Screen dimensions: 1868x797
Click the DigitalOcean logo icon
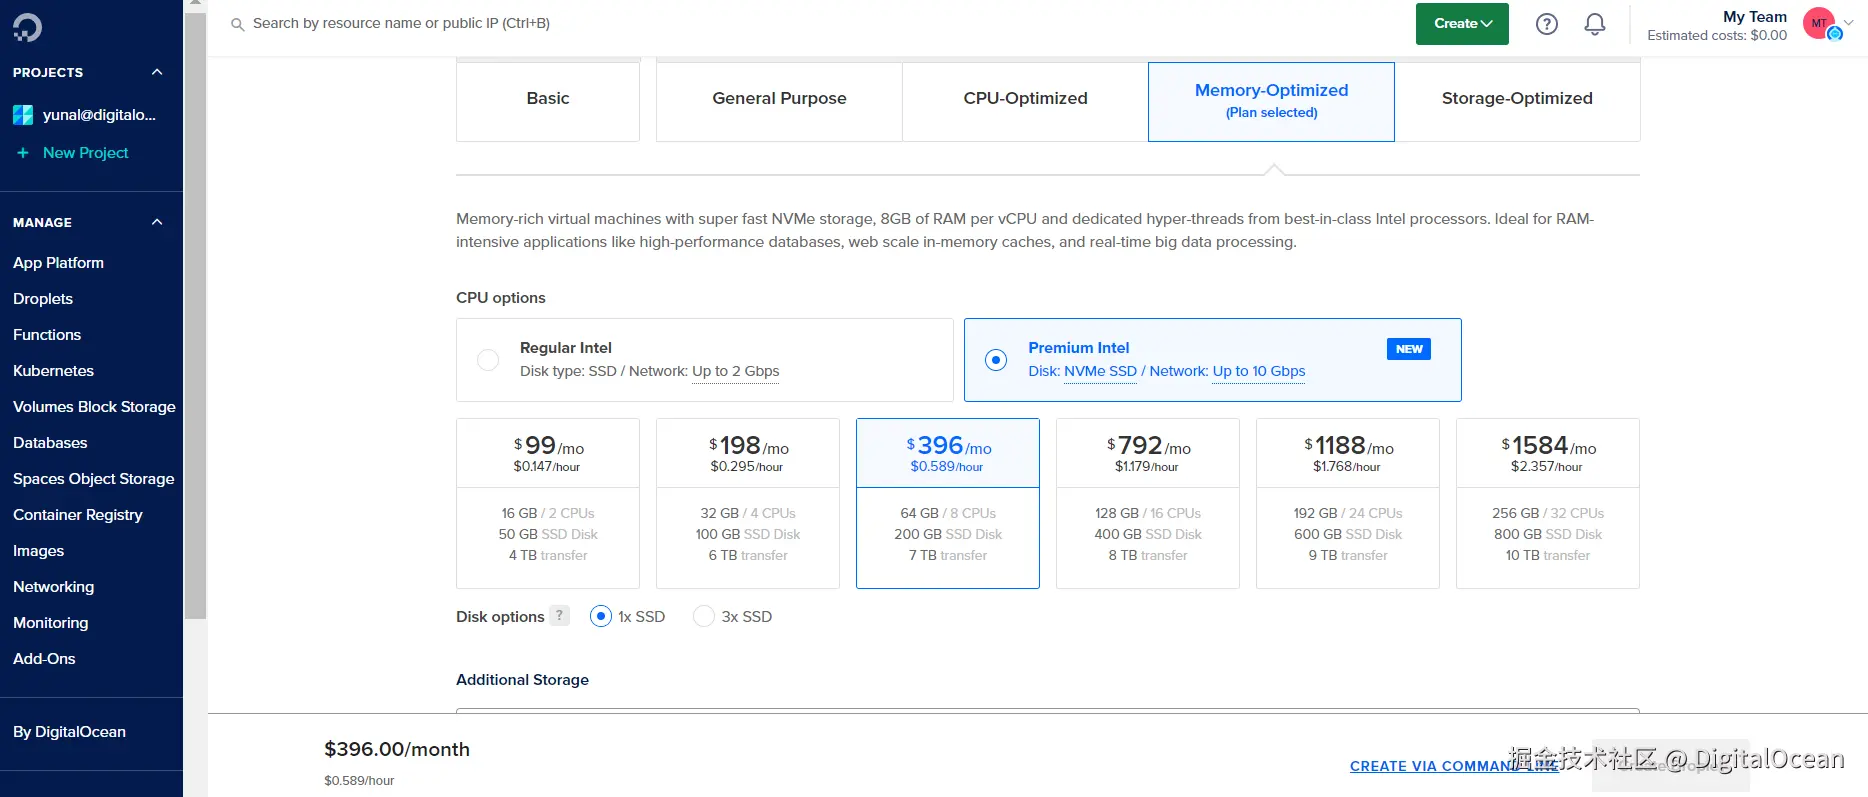pyautogui.click(x=28, y=27)
